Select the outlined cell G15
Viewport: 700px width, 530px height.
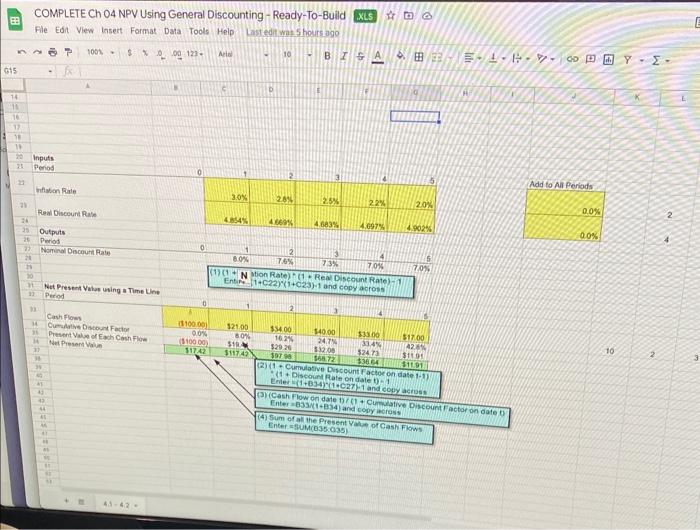coord(415,117)
